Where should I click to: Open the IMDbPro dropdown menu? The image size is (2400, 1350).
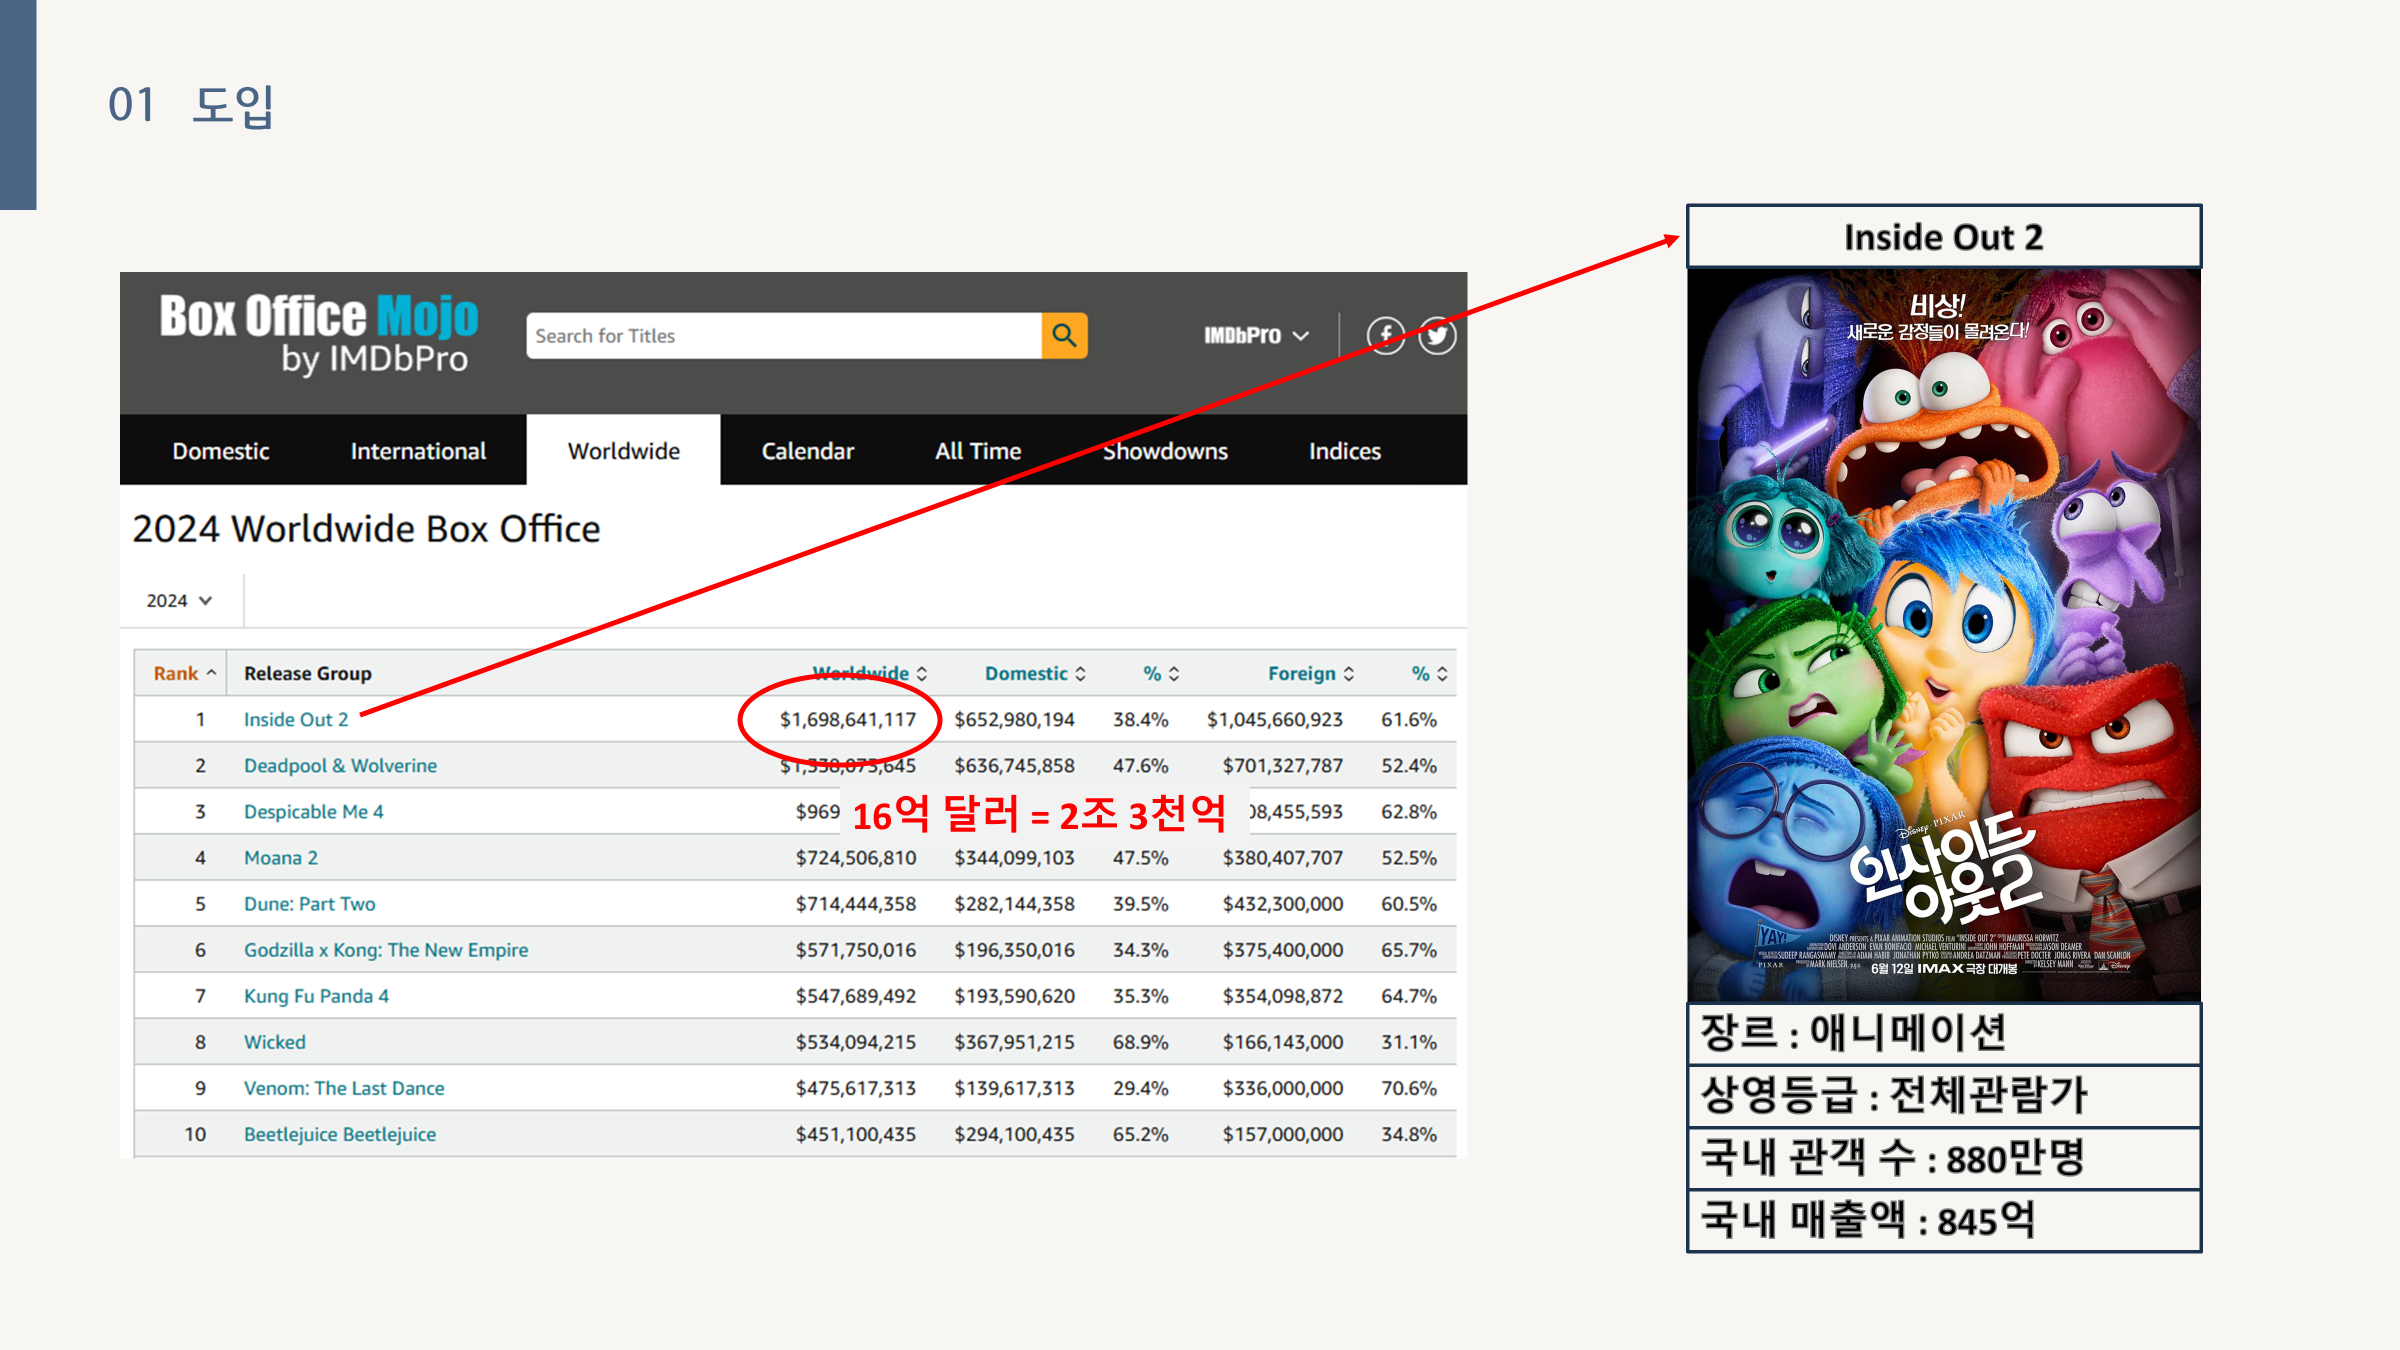1256,336
